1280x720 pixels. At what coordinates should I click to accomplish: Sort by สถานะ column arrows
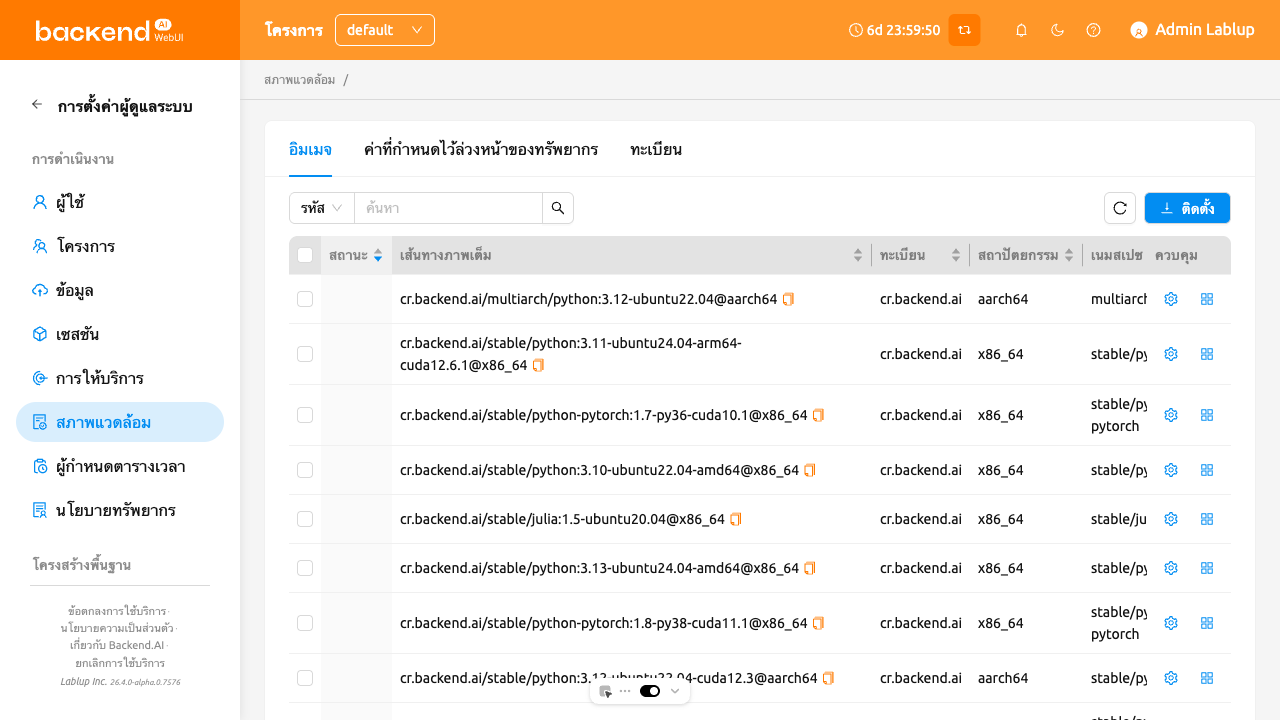[378, 255]
